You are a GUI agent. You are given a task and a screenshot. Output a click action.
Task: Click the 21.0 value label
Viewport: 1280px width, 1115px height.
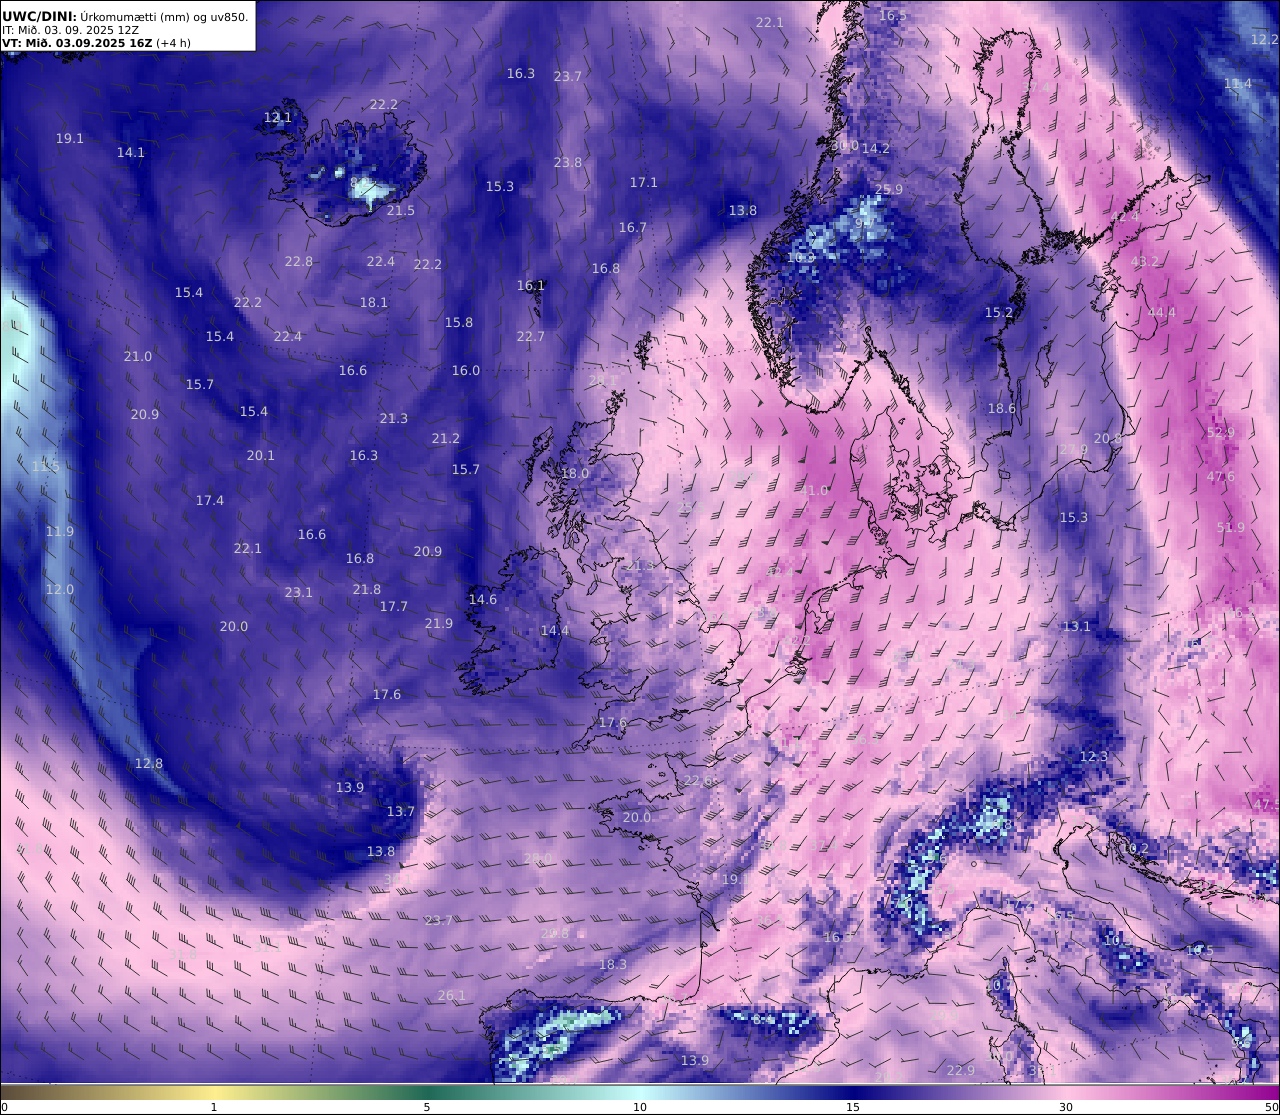coord(138,357)
